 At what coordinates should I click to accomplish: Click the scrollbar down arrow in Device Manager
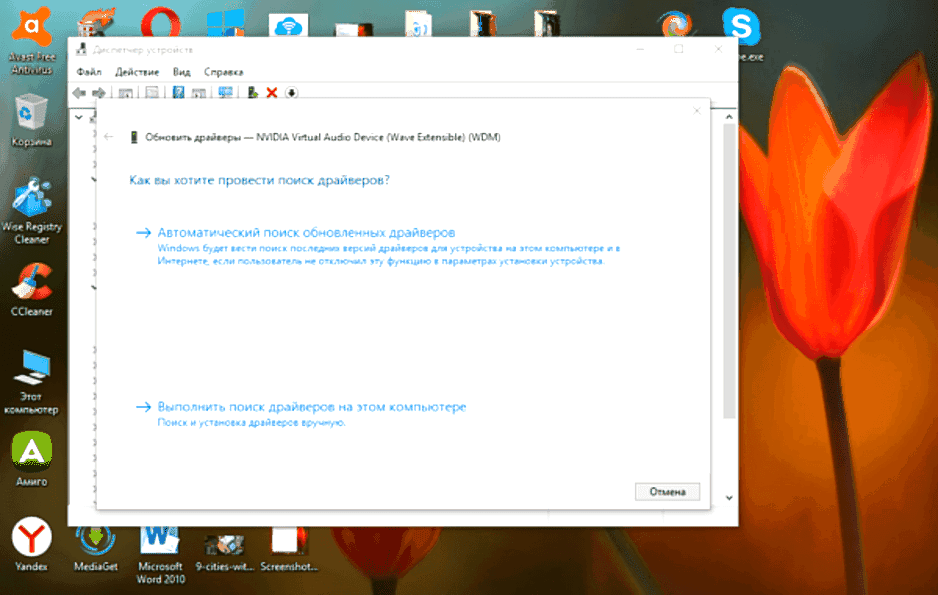(729, 497)
